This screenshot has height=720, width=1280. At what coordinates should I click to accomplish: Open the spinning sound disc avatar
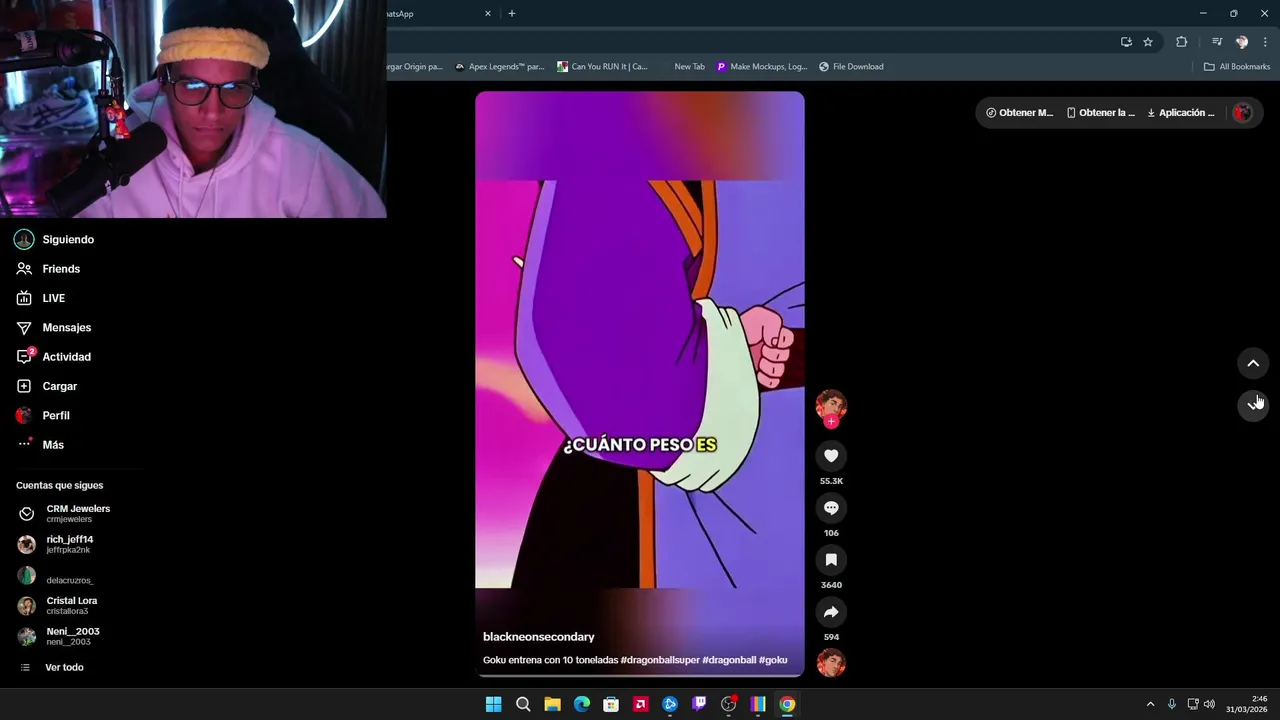(831, 663)
